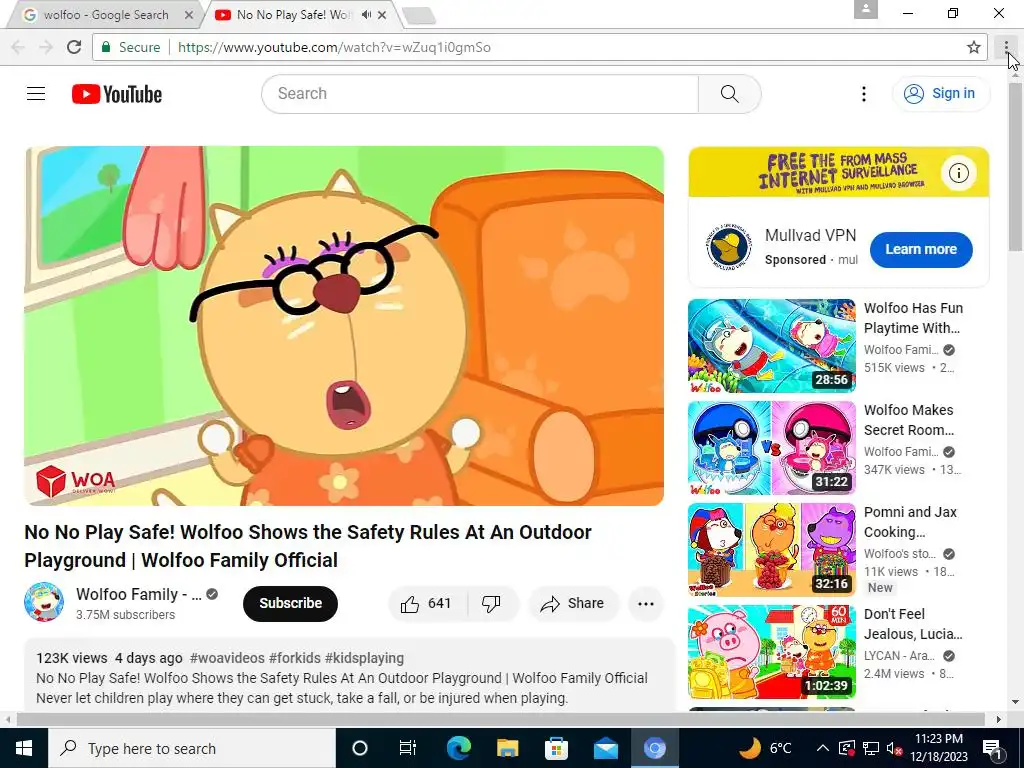Go back in browser history
This screenshot has height=768, width=1024.
click(x=18, y=47)
